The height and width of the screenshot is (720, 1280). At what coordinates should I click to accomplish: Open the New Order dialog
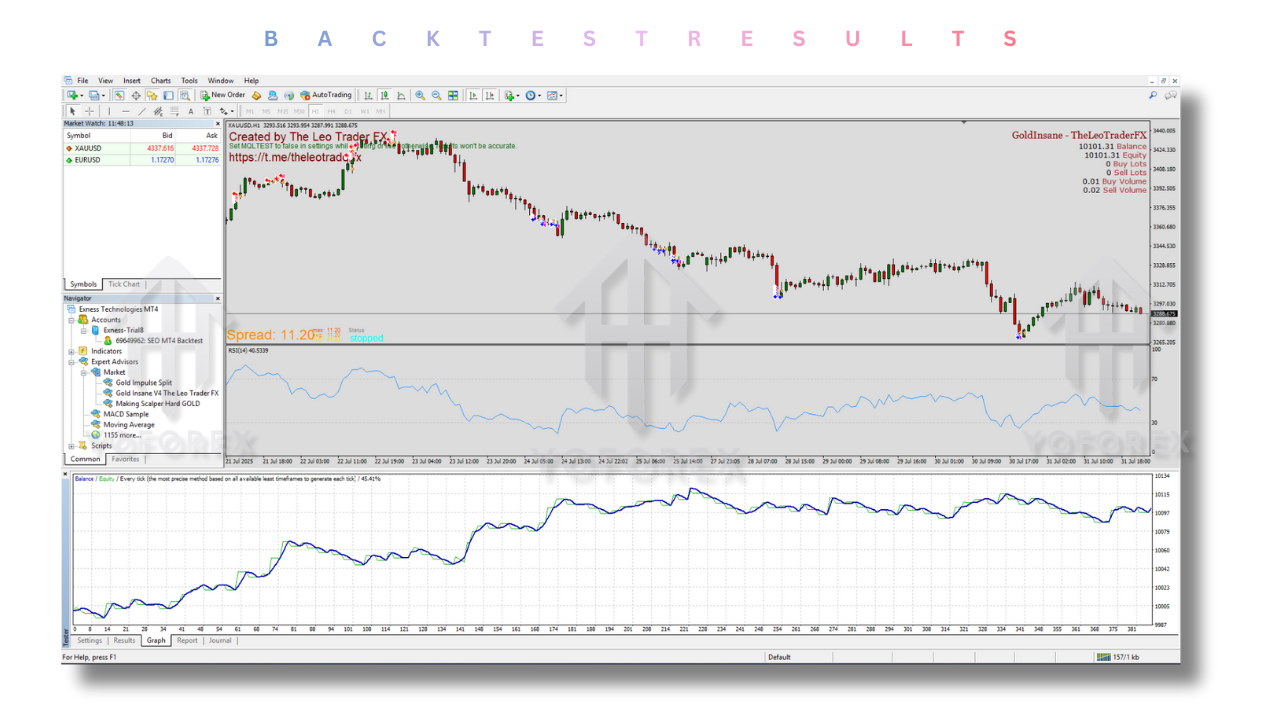click(x=225, y=95)
